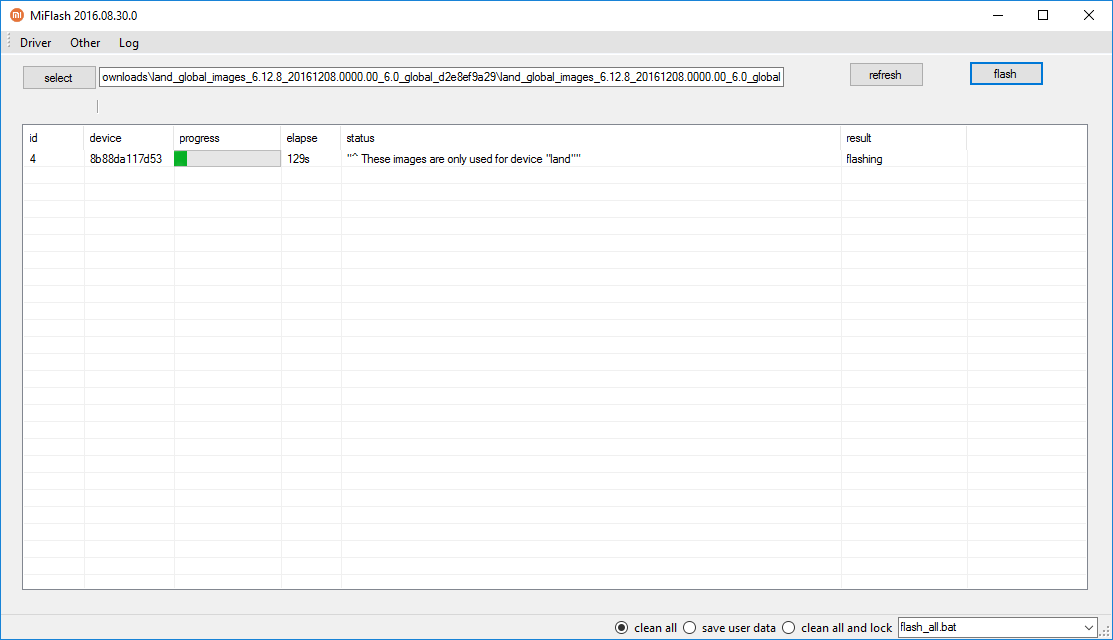Viewport: 1113px width, 640px height.
Task: Click the select folder button
Action: (x=59, y=77)
